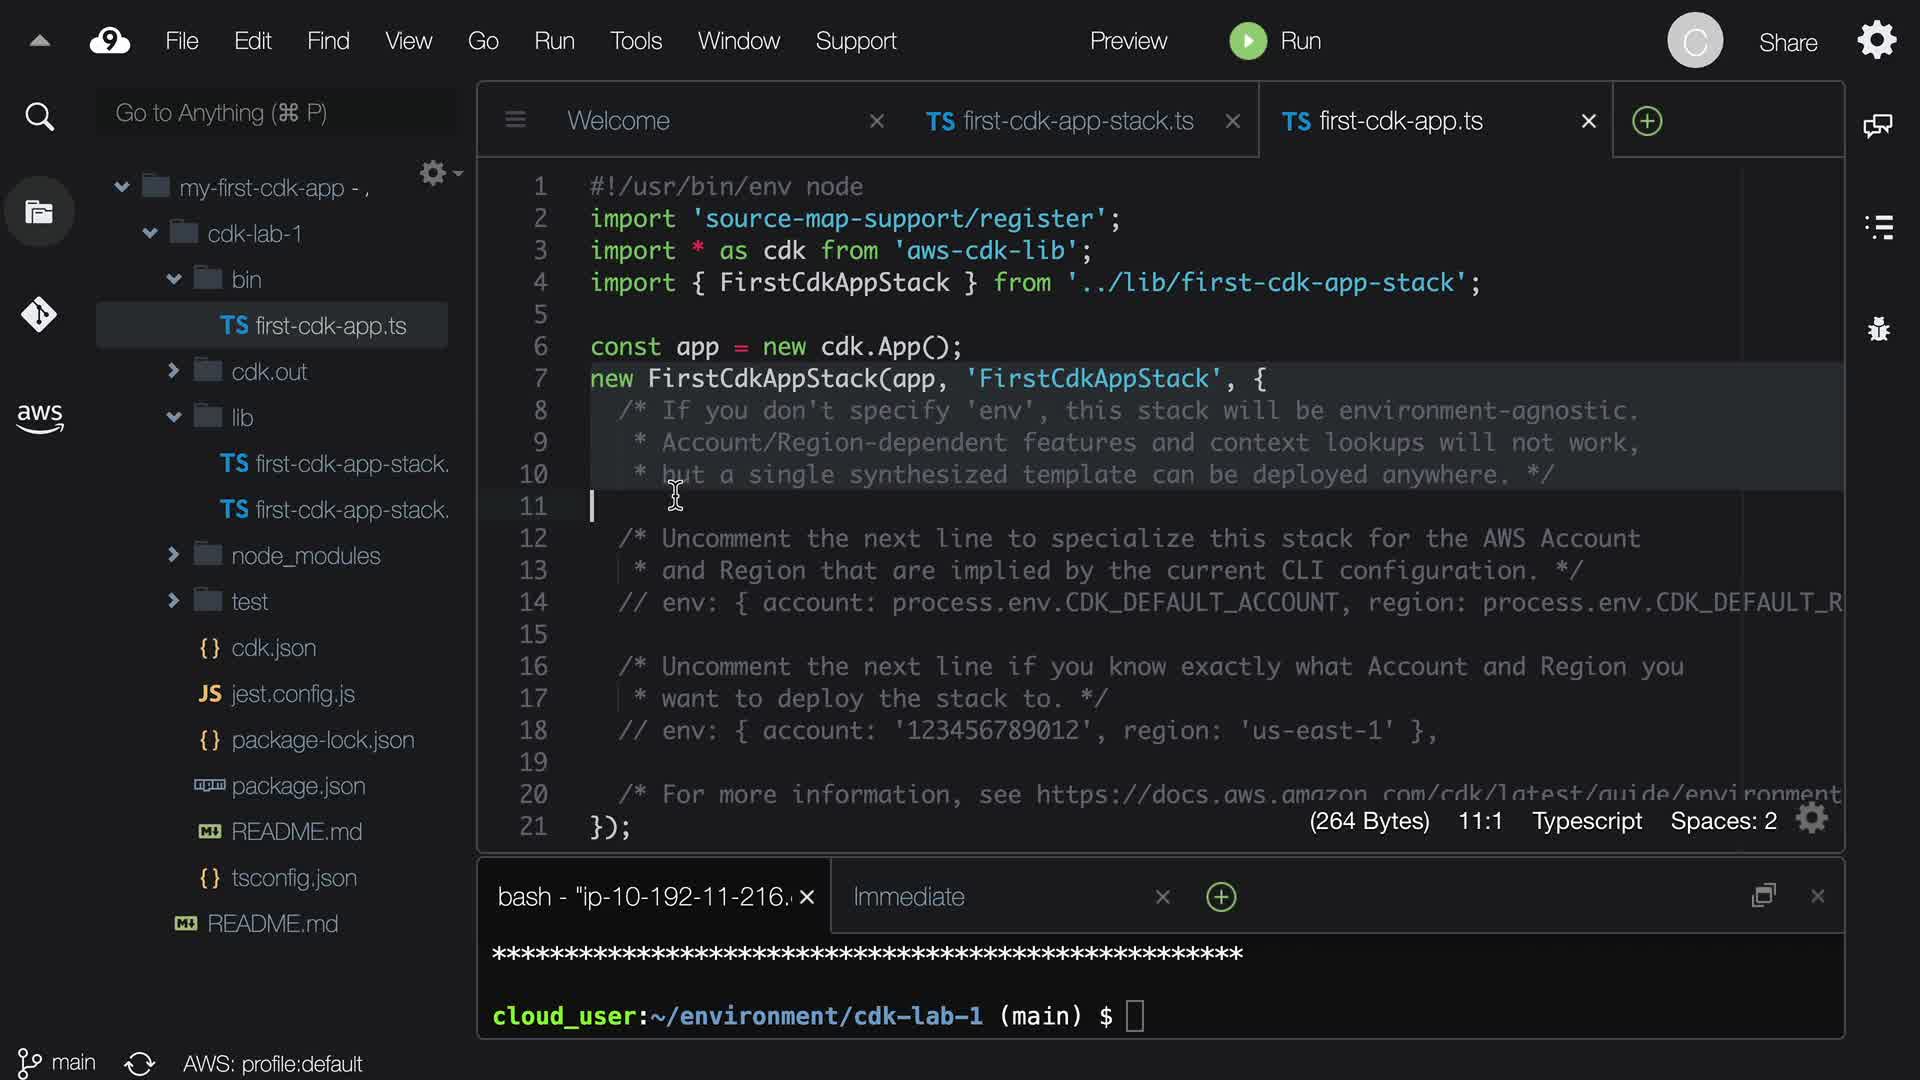Collapse the bin folder
The height and width of the screenshot is (1080, 1920).
point(173,279)
